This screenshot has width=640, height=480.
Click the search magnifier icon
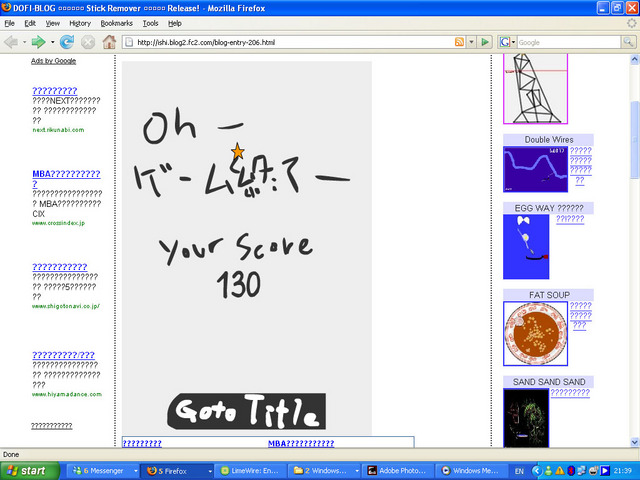(628, 42)
